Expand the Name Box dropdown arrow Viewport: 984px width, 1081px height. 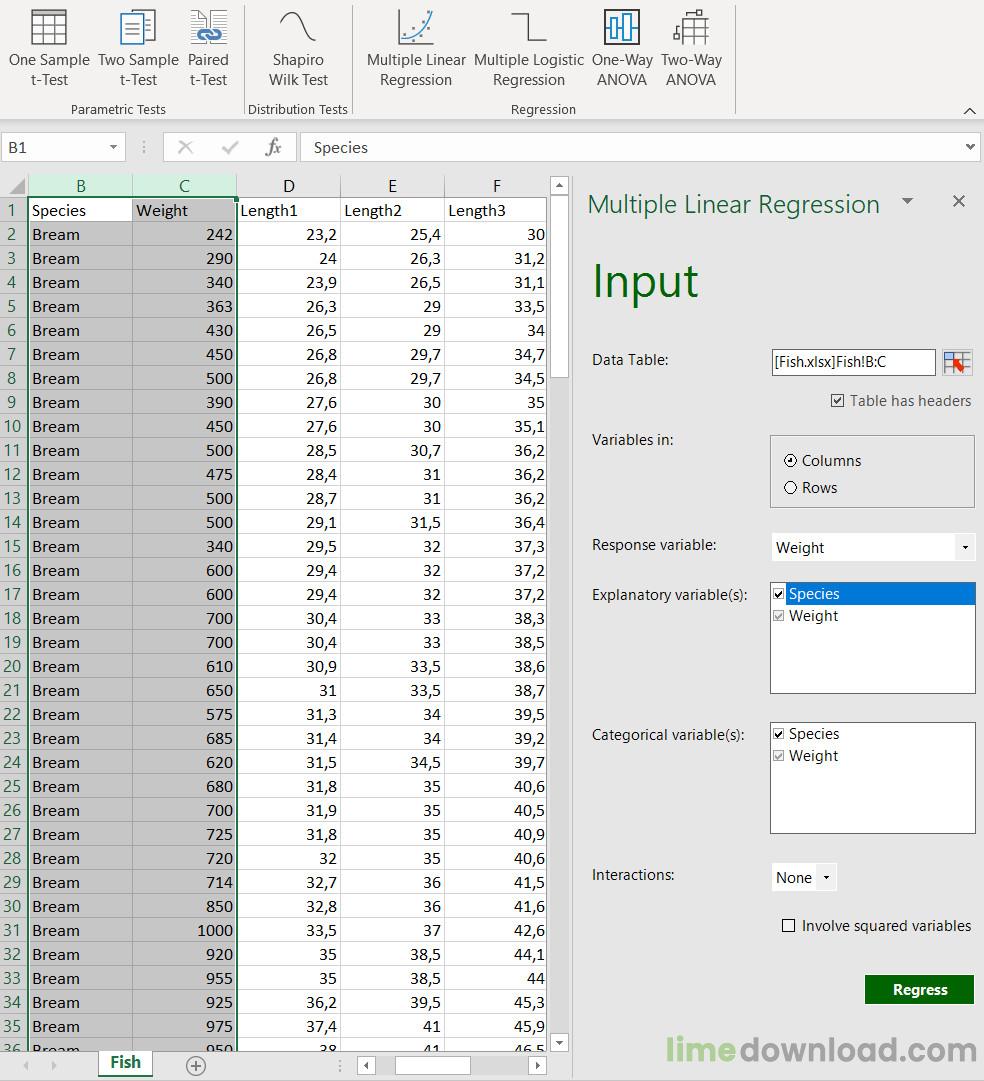[112, 147]
